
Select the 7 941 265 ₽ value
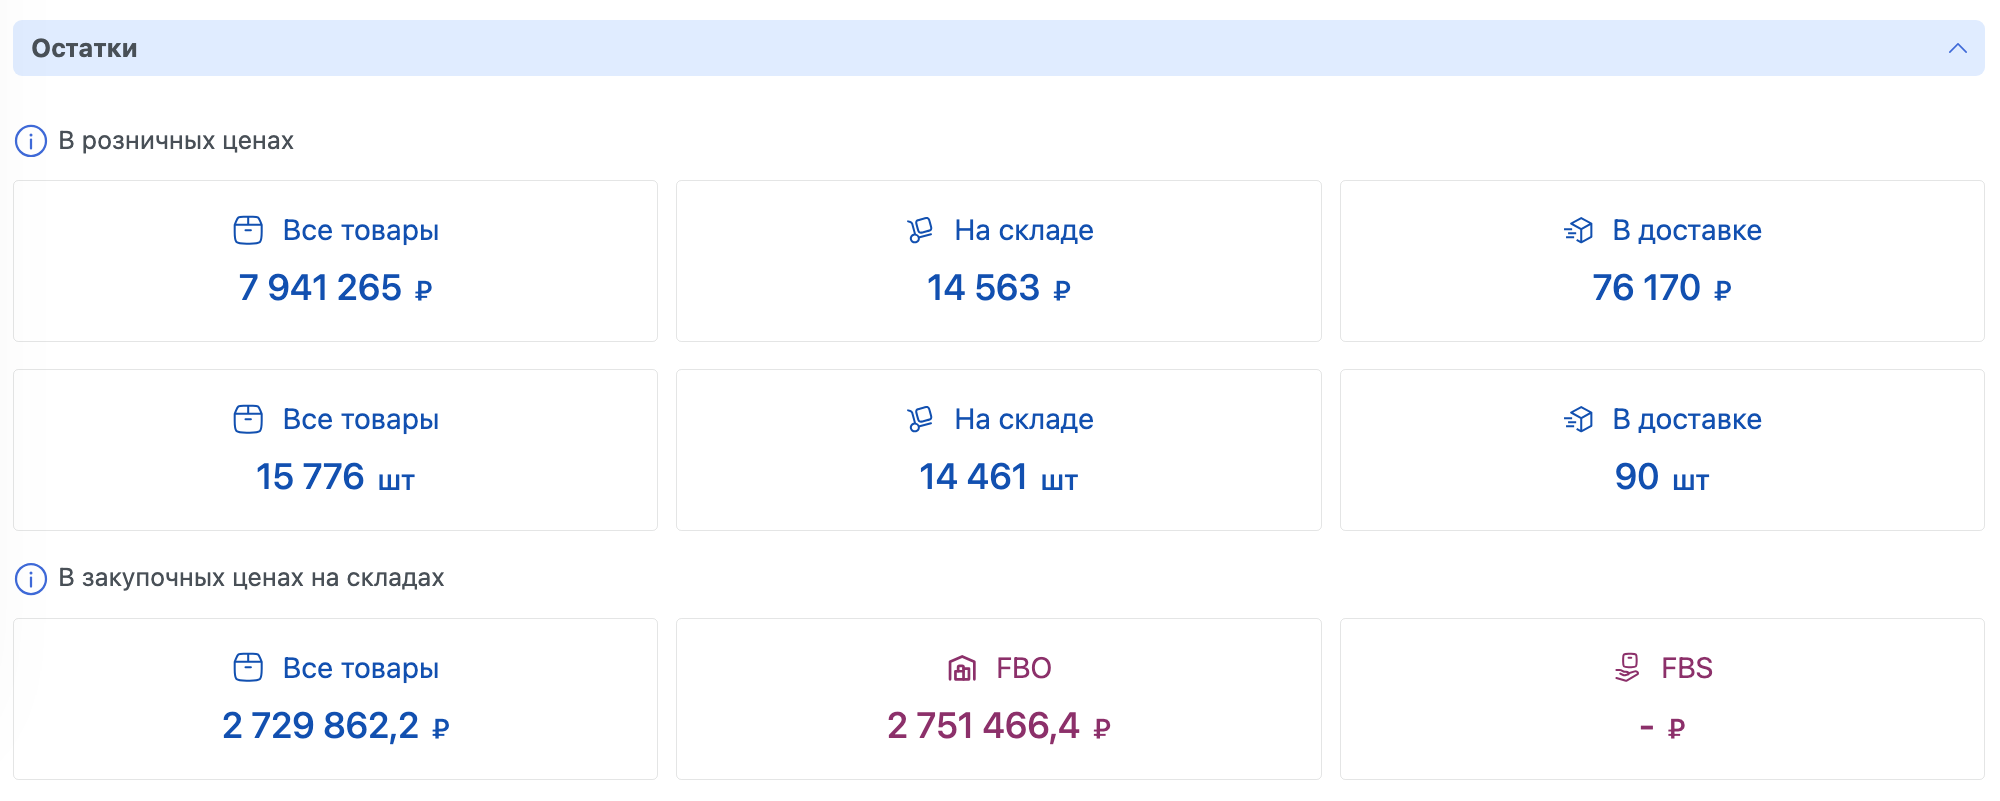point(335,288)
